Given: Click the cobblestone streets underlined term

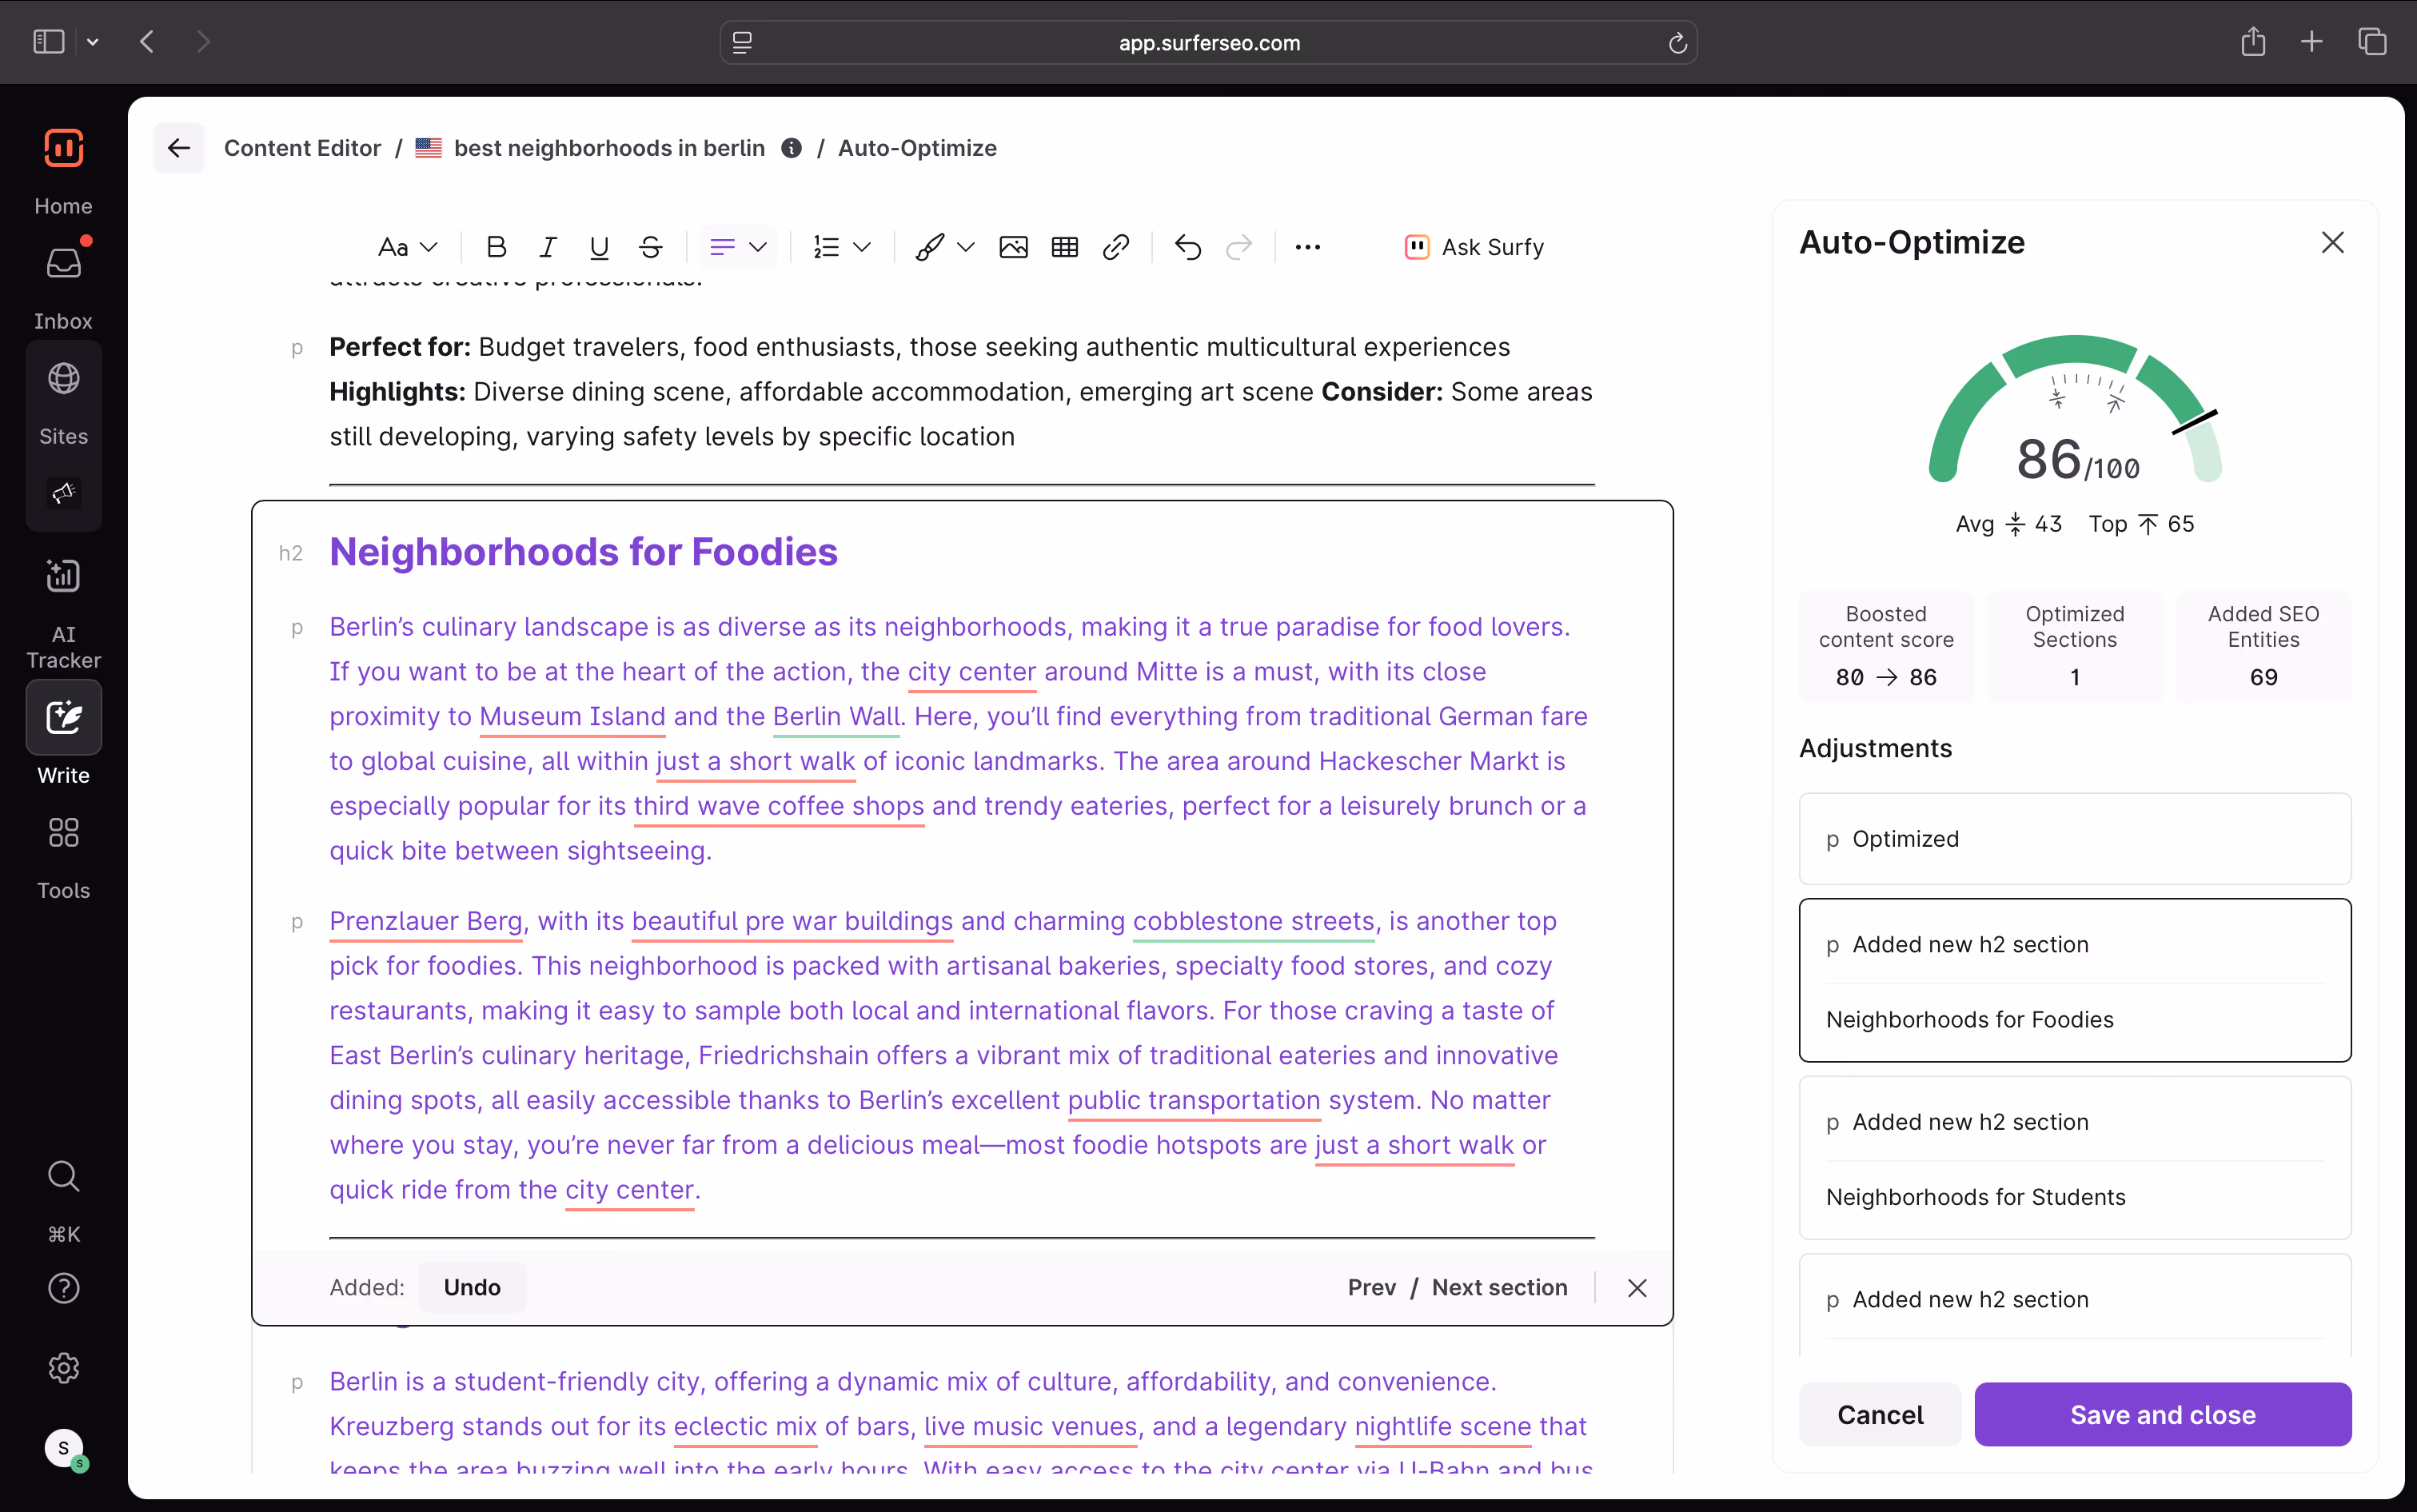Looking at the screenshot, I should (x=1253, y=921).
